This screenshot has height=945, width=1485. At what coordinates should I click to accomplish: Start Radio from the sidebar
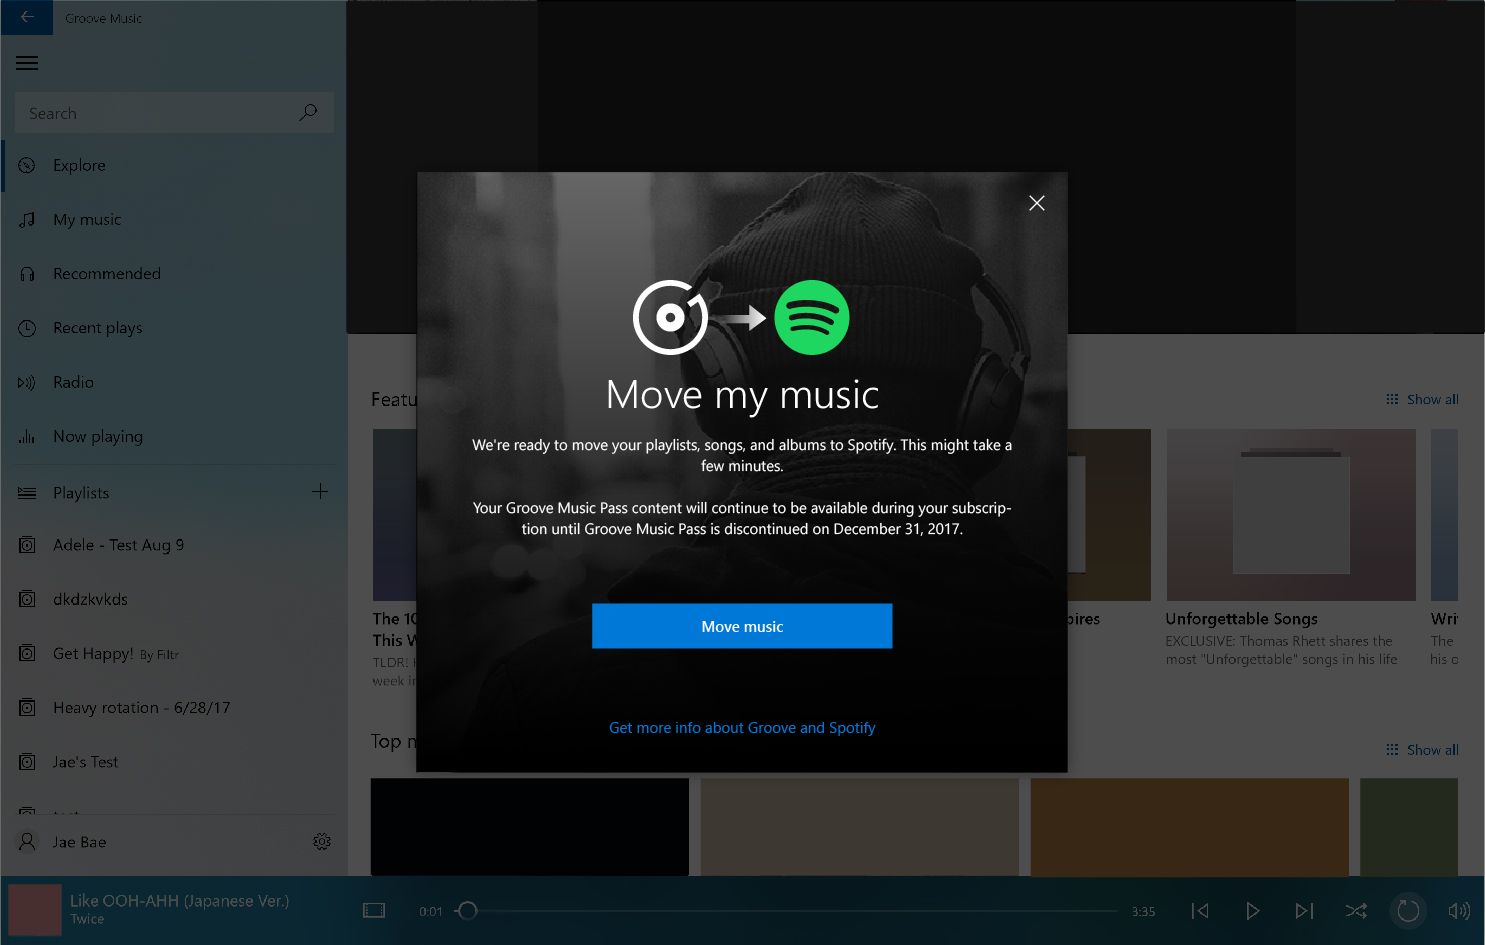pos(75,382)
